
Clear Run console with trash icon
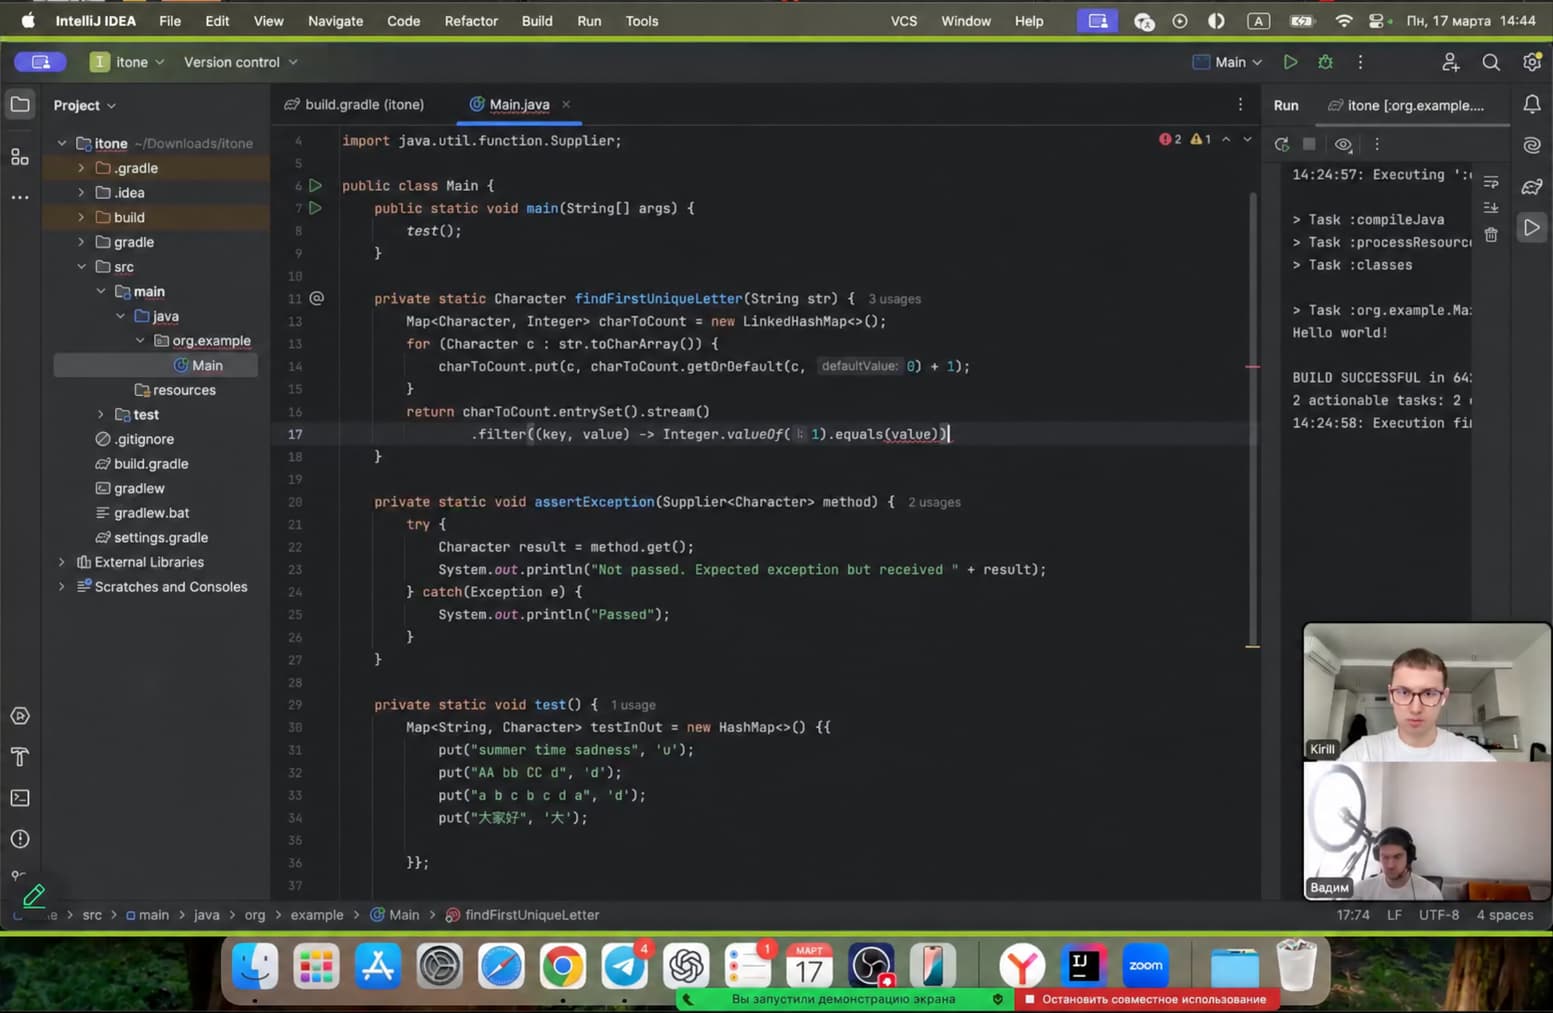coord(1491,235)
